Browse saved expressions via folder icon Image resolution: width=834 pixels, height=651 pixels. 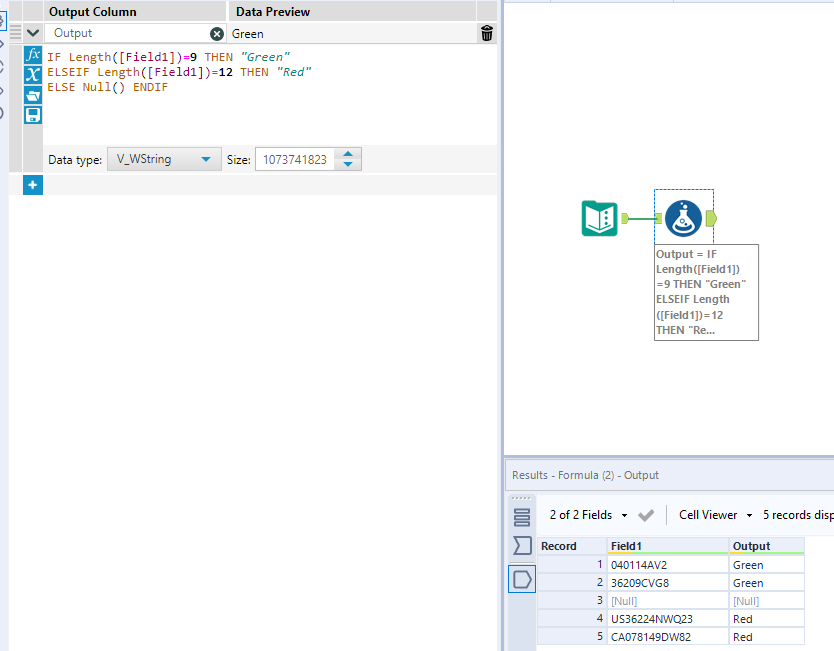point(33,95)
